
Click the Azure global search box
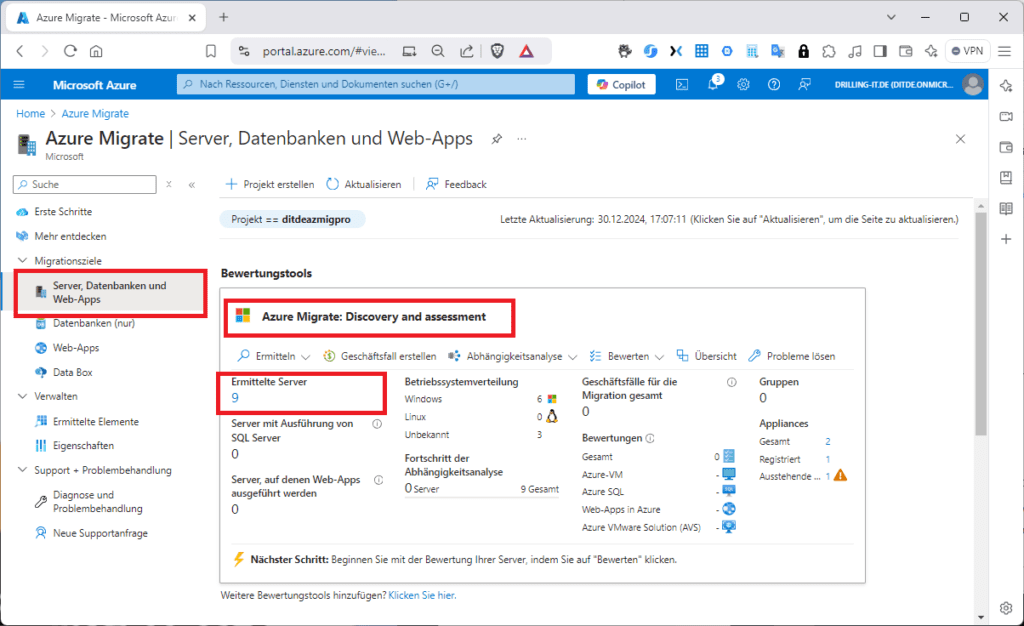[376, 84]
